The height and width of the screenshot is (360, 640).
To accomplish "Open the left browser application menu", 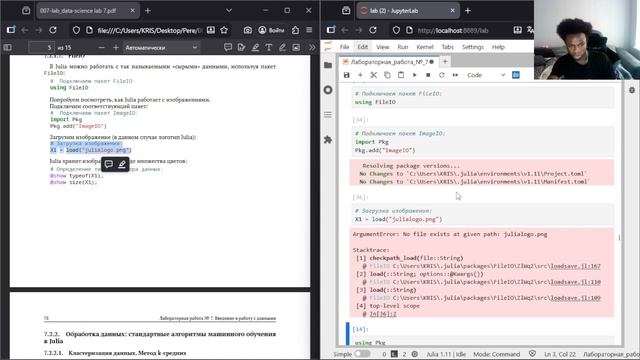I will click(309, 30).
